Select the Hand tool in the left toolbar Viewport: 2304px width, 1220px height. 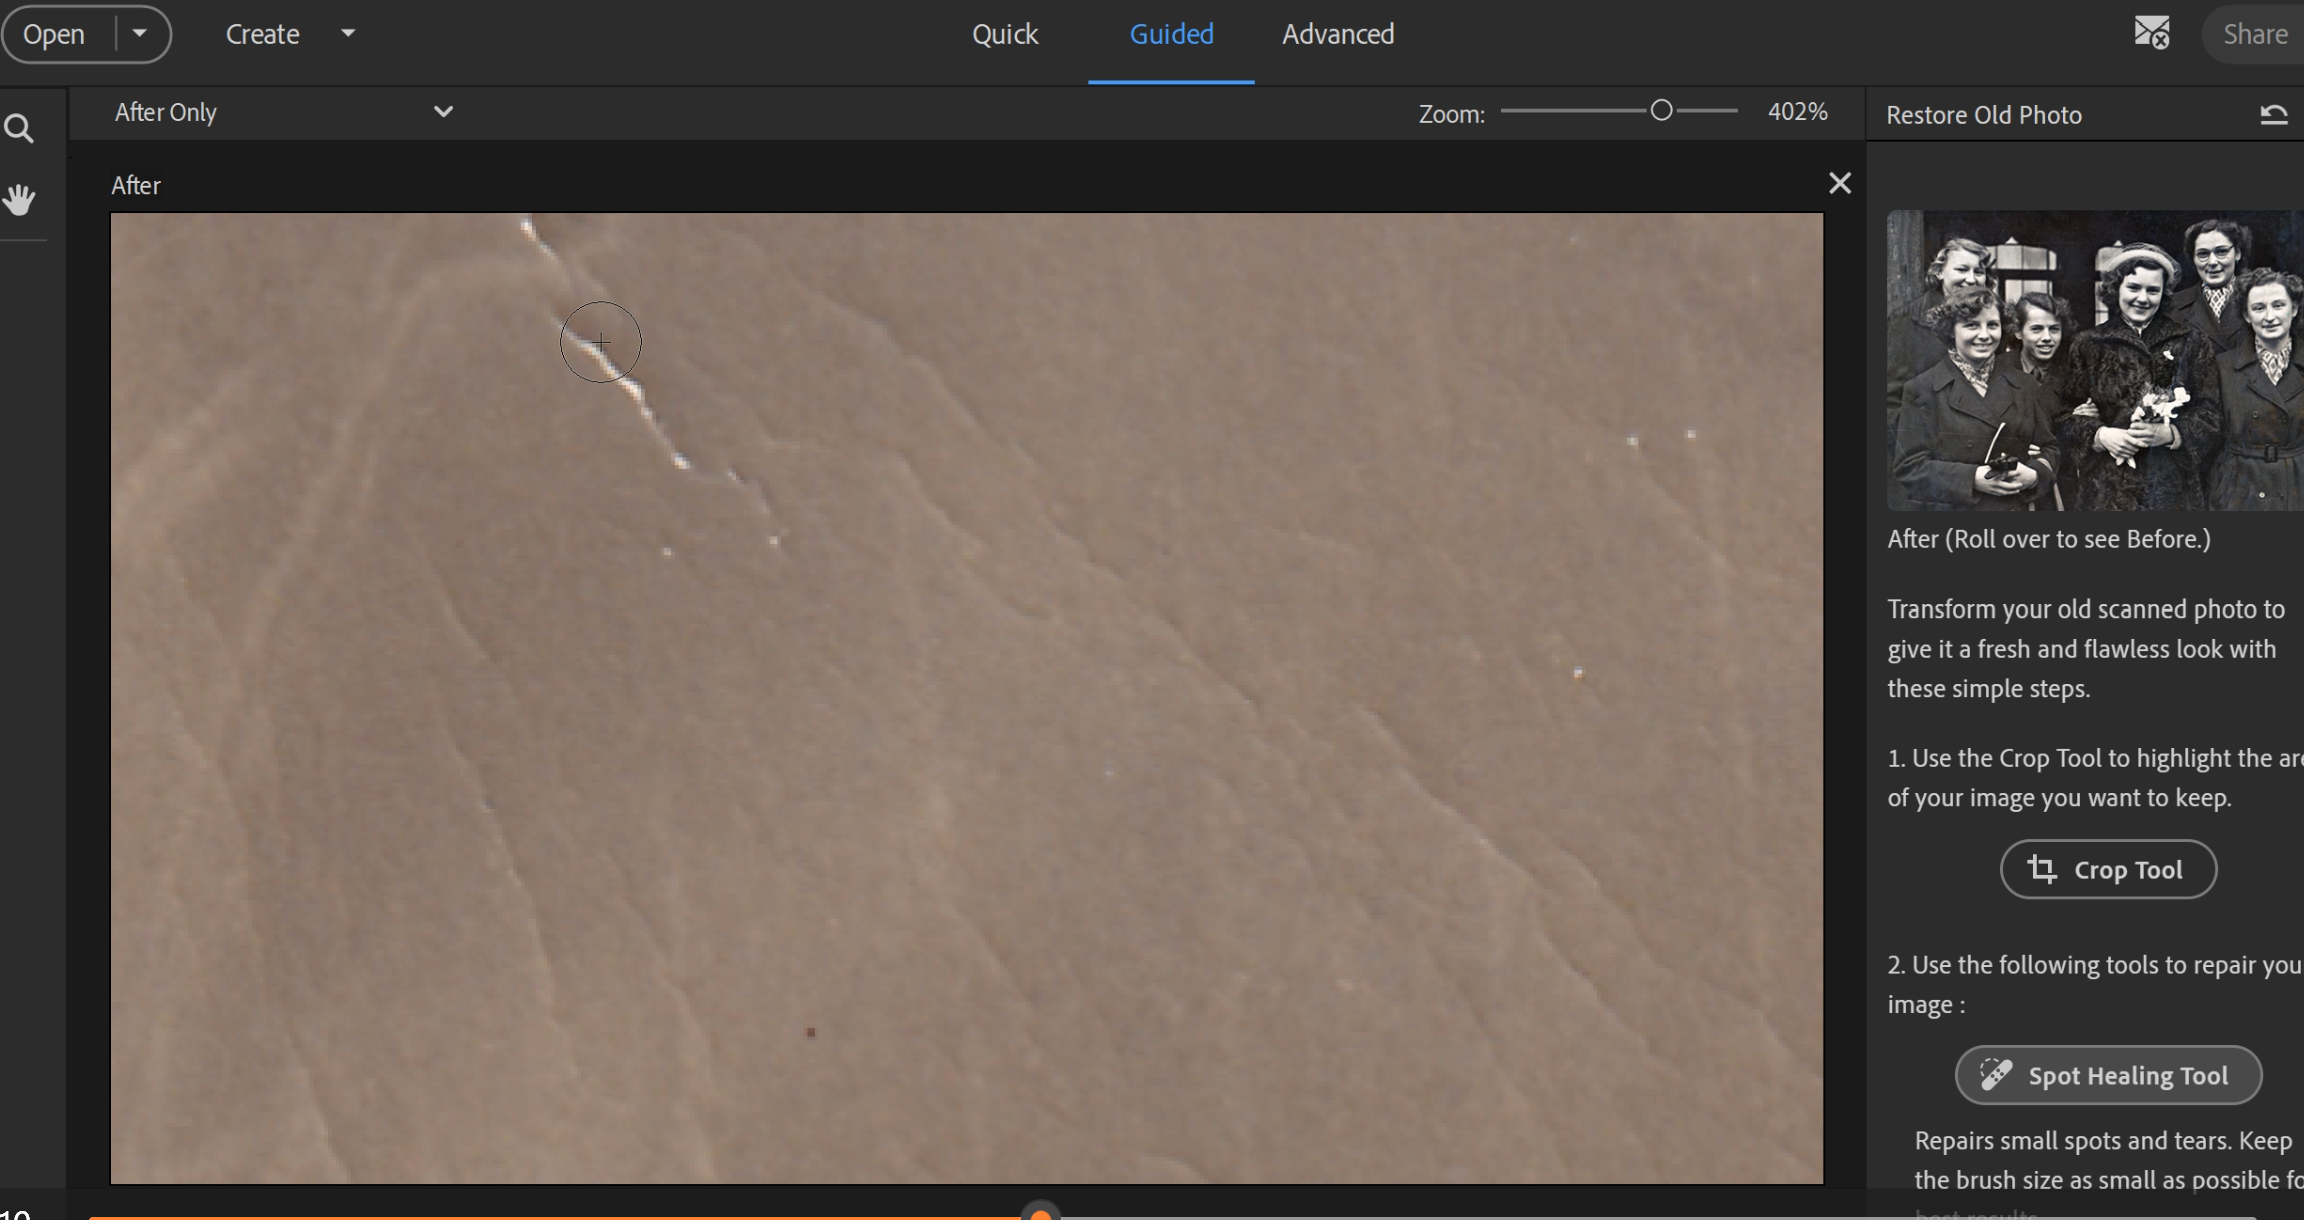[x=20, y=198]
